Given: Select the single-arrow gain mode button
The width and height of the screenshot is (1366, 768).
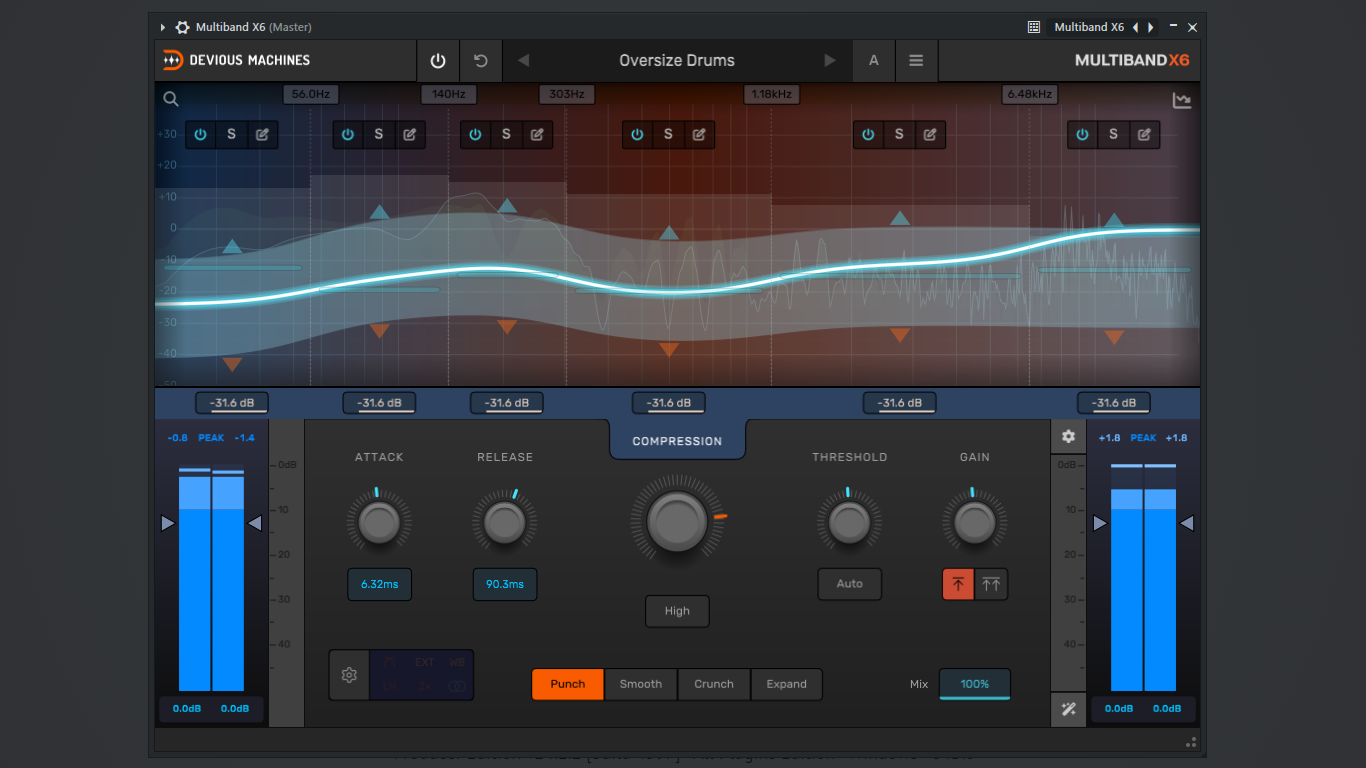Looking at the screenshot, I should tap(958, 585).
